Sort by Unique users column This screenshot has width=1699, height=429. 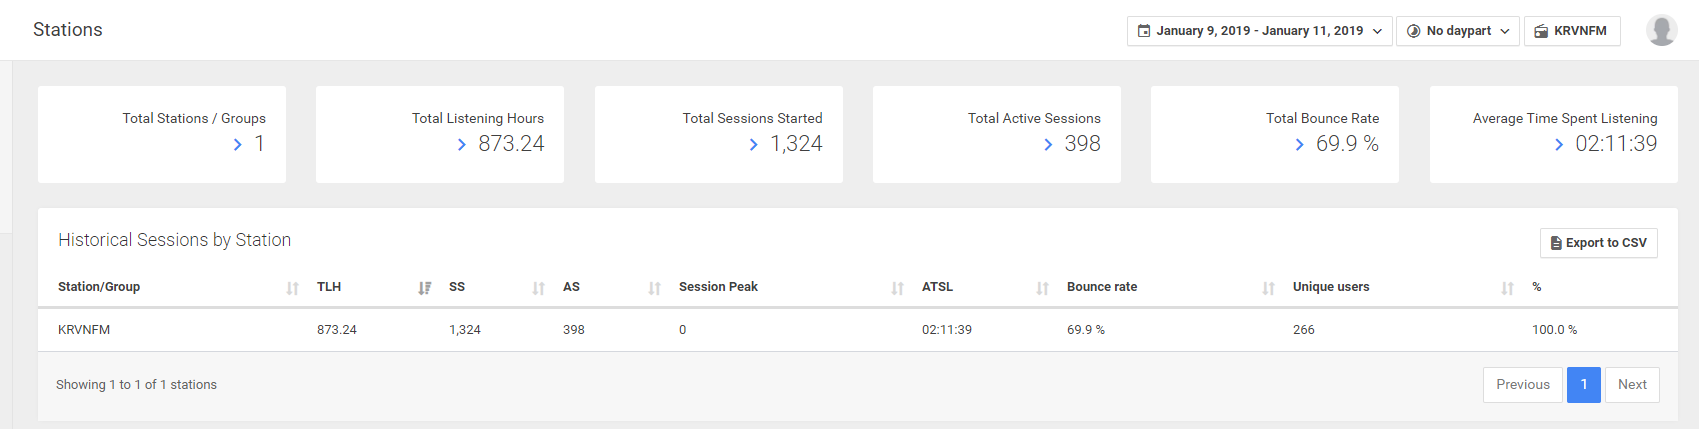(x=1507, y=288)
